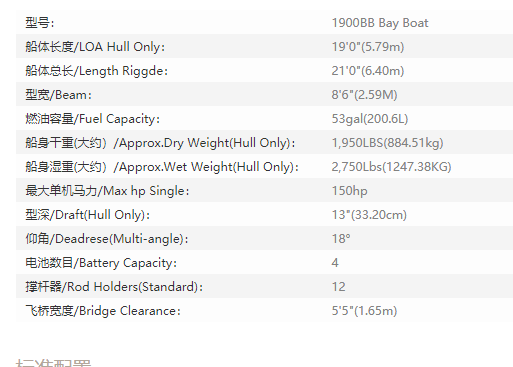Screen dimensions: 513x367
Task: Select the Beam label text
Action: [x=58, y=95]
